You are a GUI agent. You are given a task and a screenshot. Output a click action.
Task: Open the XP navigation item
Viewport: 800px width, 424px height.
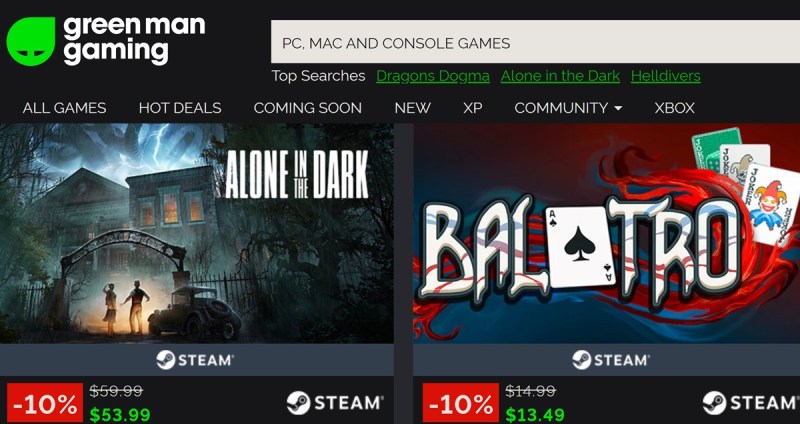click(x=472, y=108)
